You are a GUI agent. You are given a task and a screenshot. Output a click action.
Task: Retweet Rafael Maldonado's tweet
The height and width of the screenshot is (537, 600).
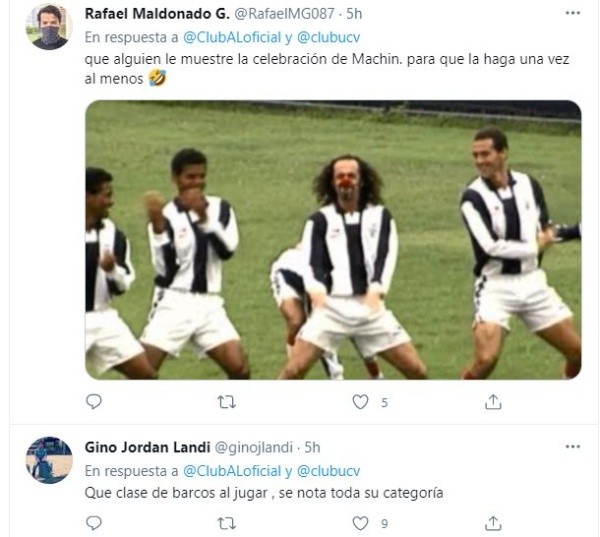point(227,402)
